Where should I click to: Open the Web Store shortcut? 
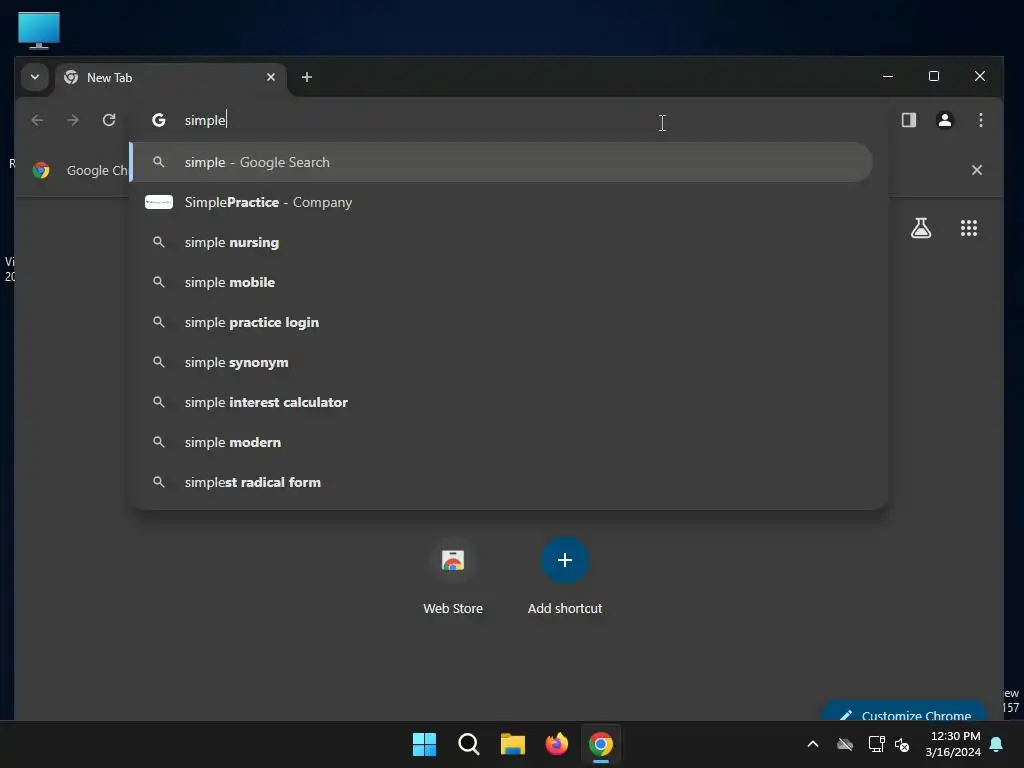(x=453, y=577)
